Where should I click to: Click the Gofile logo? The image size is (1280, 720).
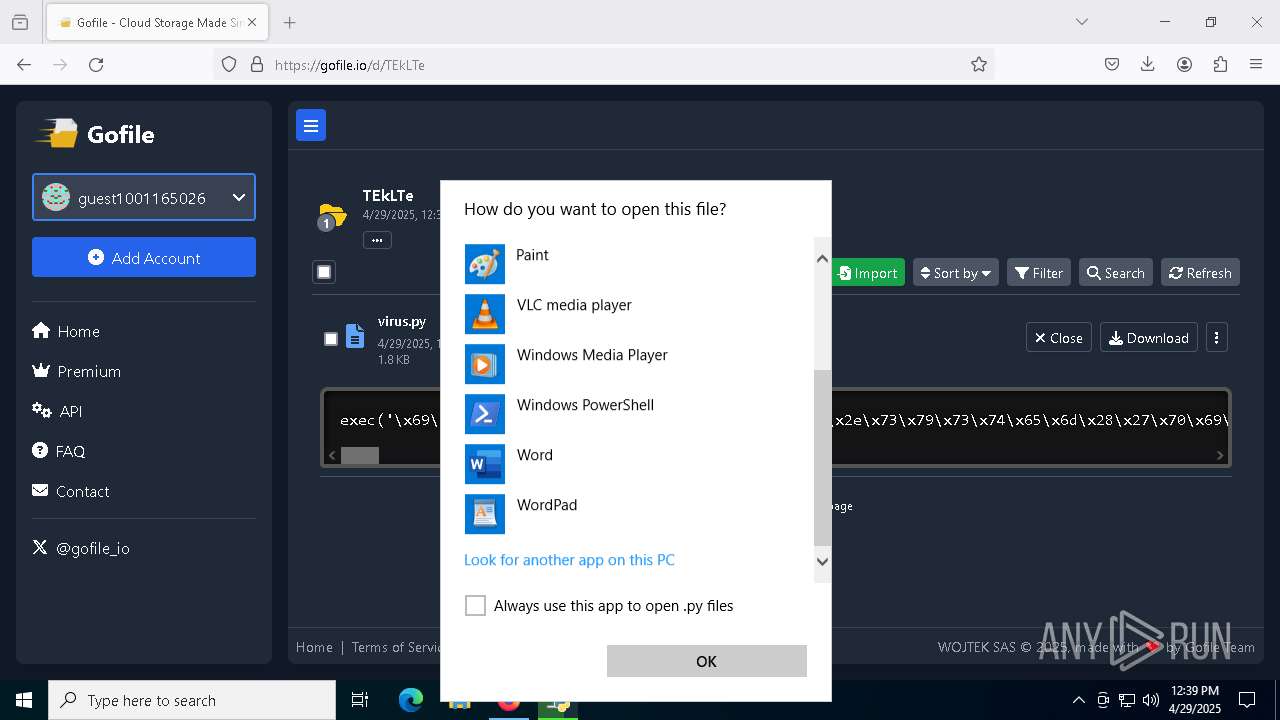(x=95, y=134)
